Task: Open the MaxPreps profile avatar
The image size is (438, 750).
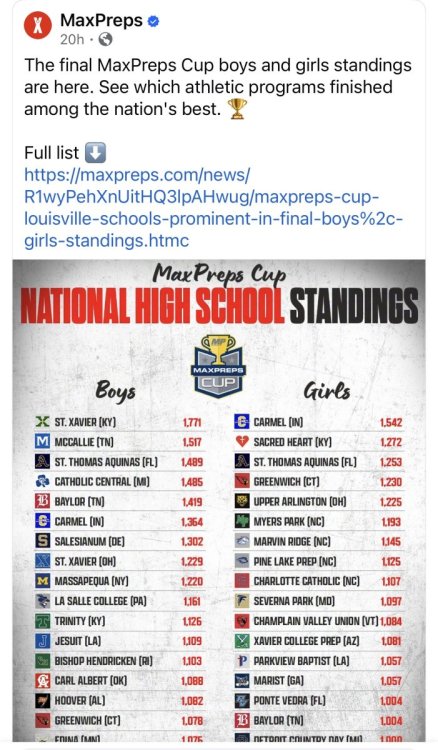Action: pos(38,24)
